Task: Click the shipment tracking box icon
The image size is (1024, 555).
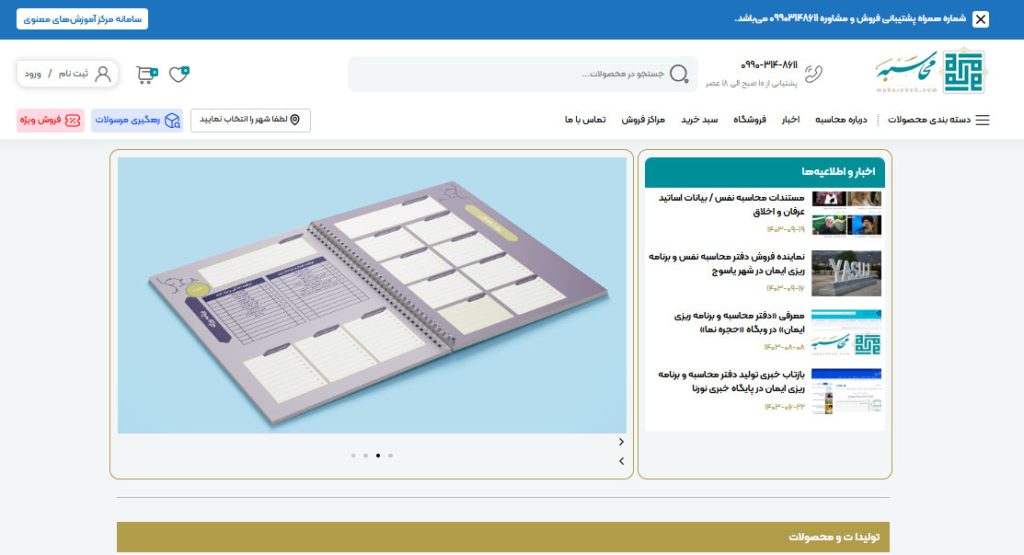Action: point(173,120)
